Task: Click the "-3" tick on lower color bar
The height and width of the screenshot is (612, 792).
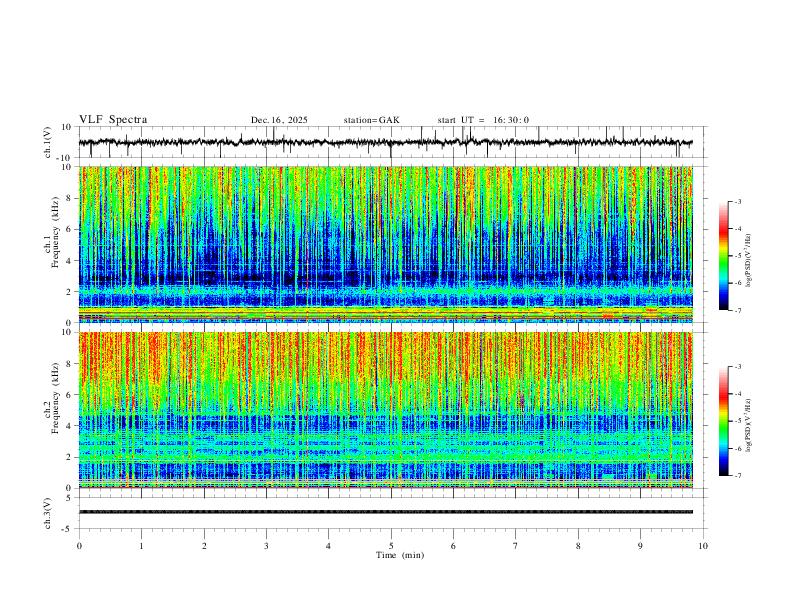Action: click(738, 367)
